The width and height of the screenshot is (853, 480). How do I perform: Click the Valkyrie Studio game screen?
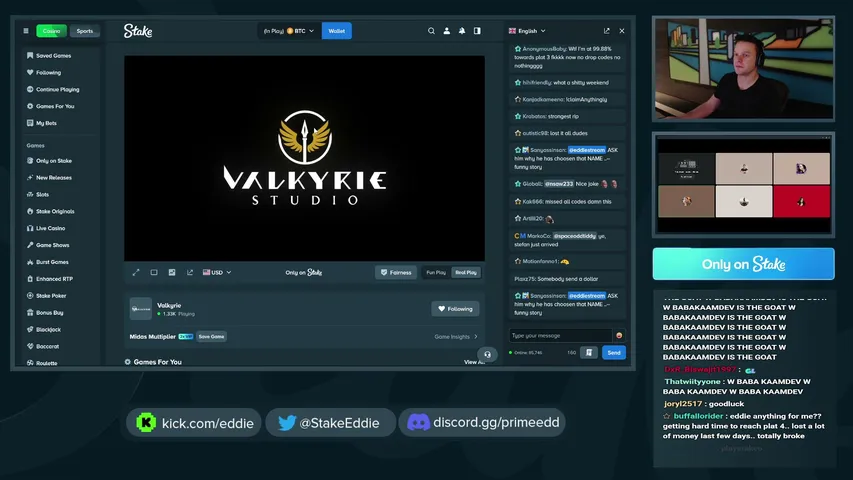pyautogui.click(x=304, y=158)
